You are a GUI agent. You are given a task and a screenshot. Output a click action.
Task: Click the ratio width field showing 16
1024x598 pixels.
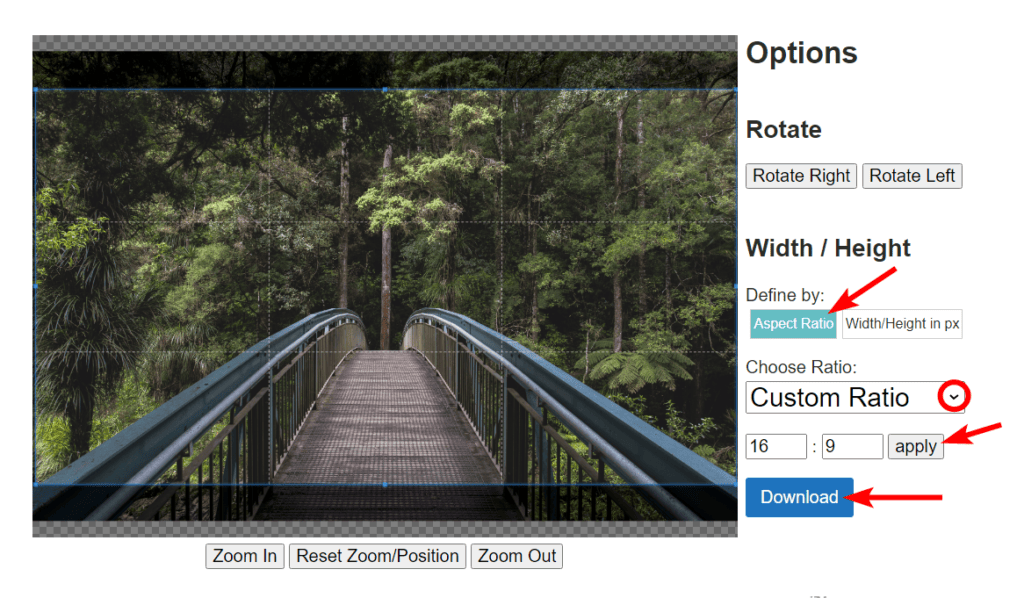(776, 446)
